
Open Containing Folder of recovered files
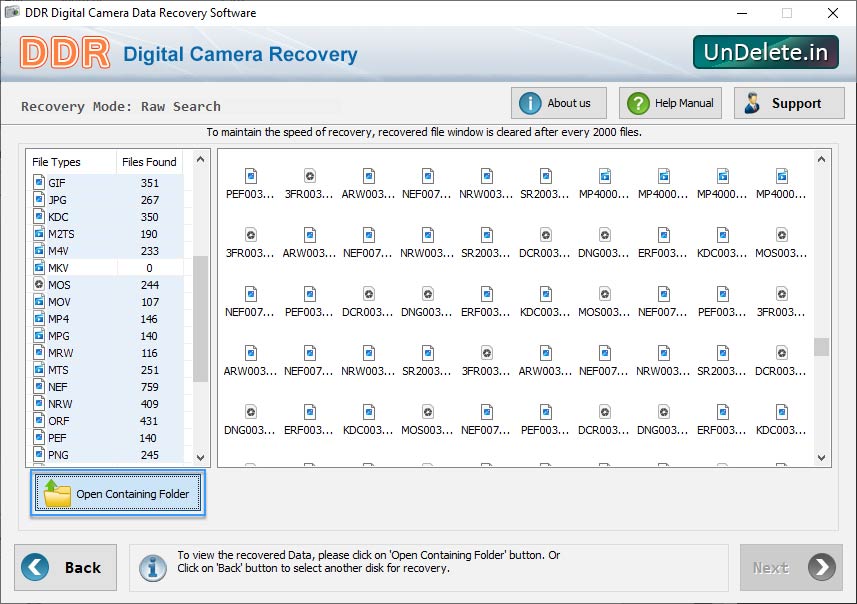click(118, 493)
